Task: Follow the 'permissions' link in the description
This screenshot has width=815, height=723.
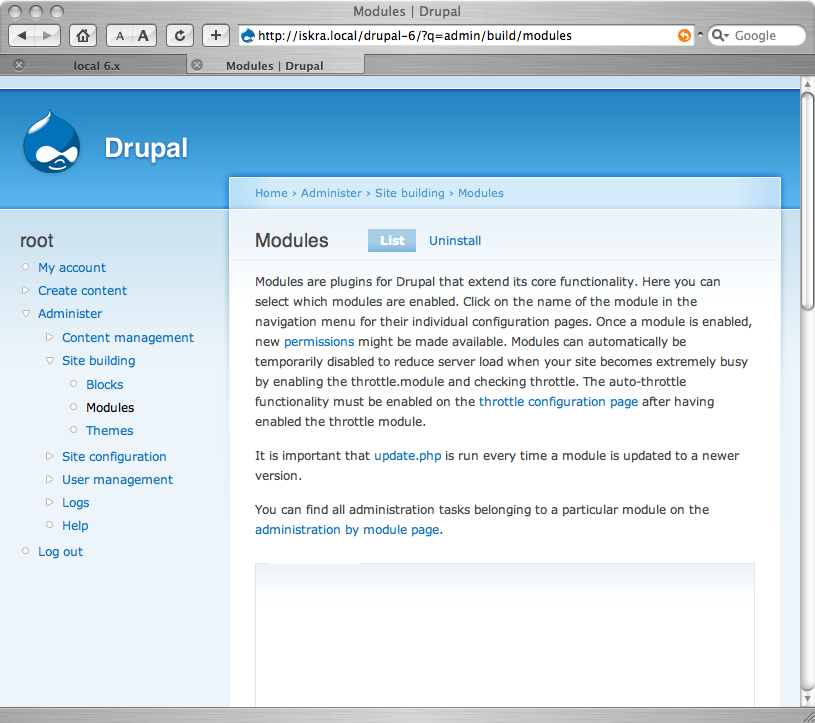Action: point(319,341)
